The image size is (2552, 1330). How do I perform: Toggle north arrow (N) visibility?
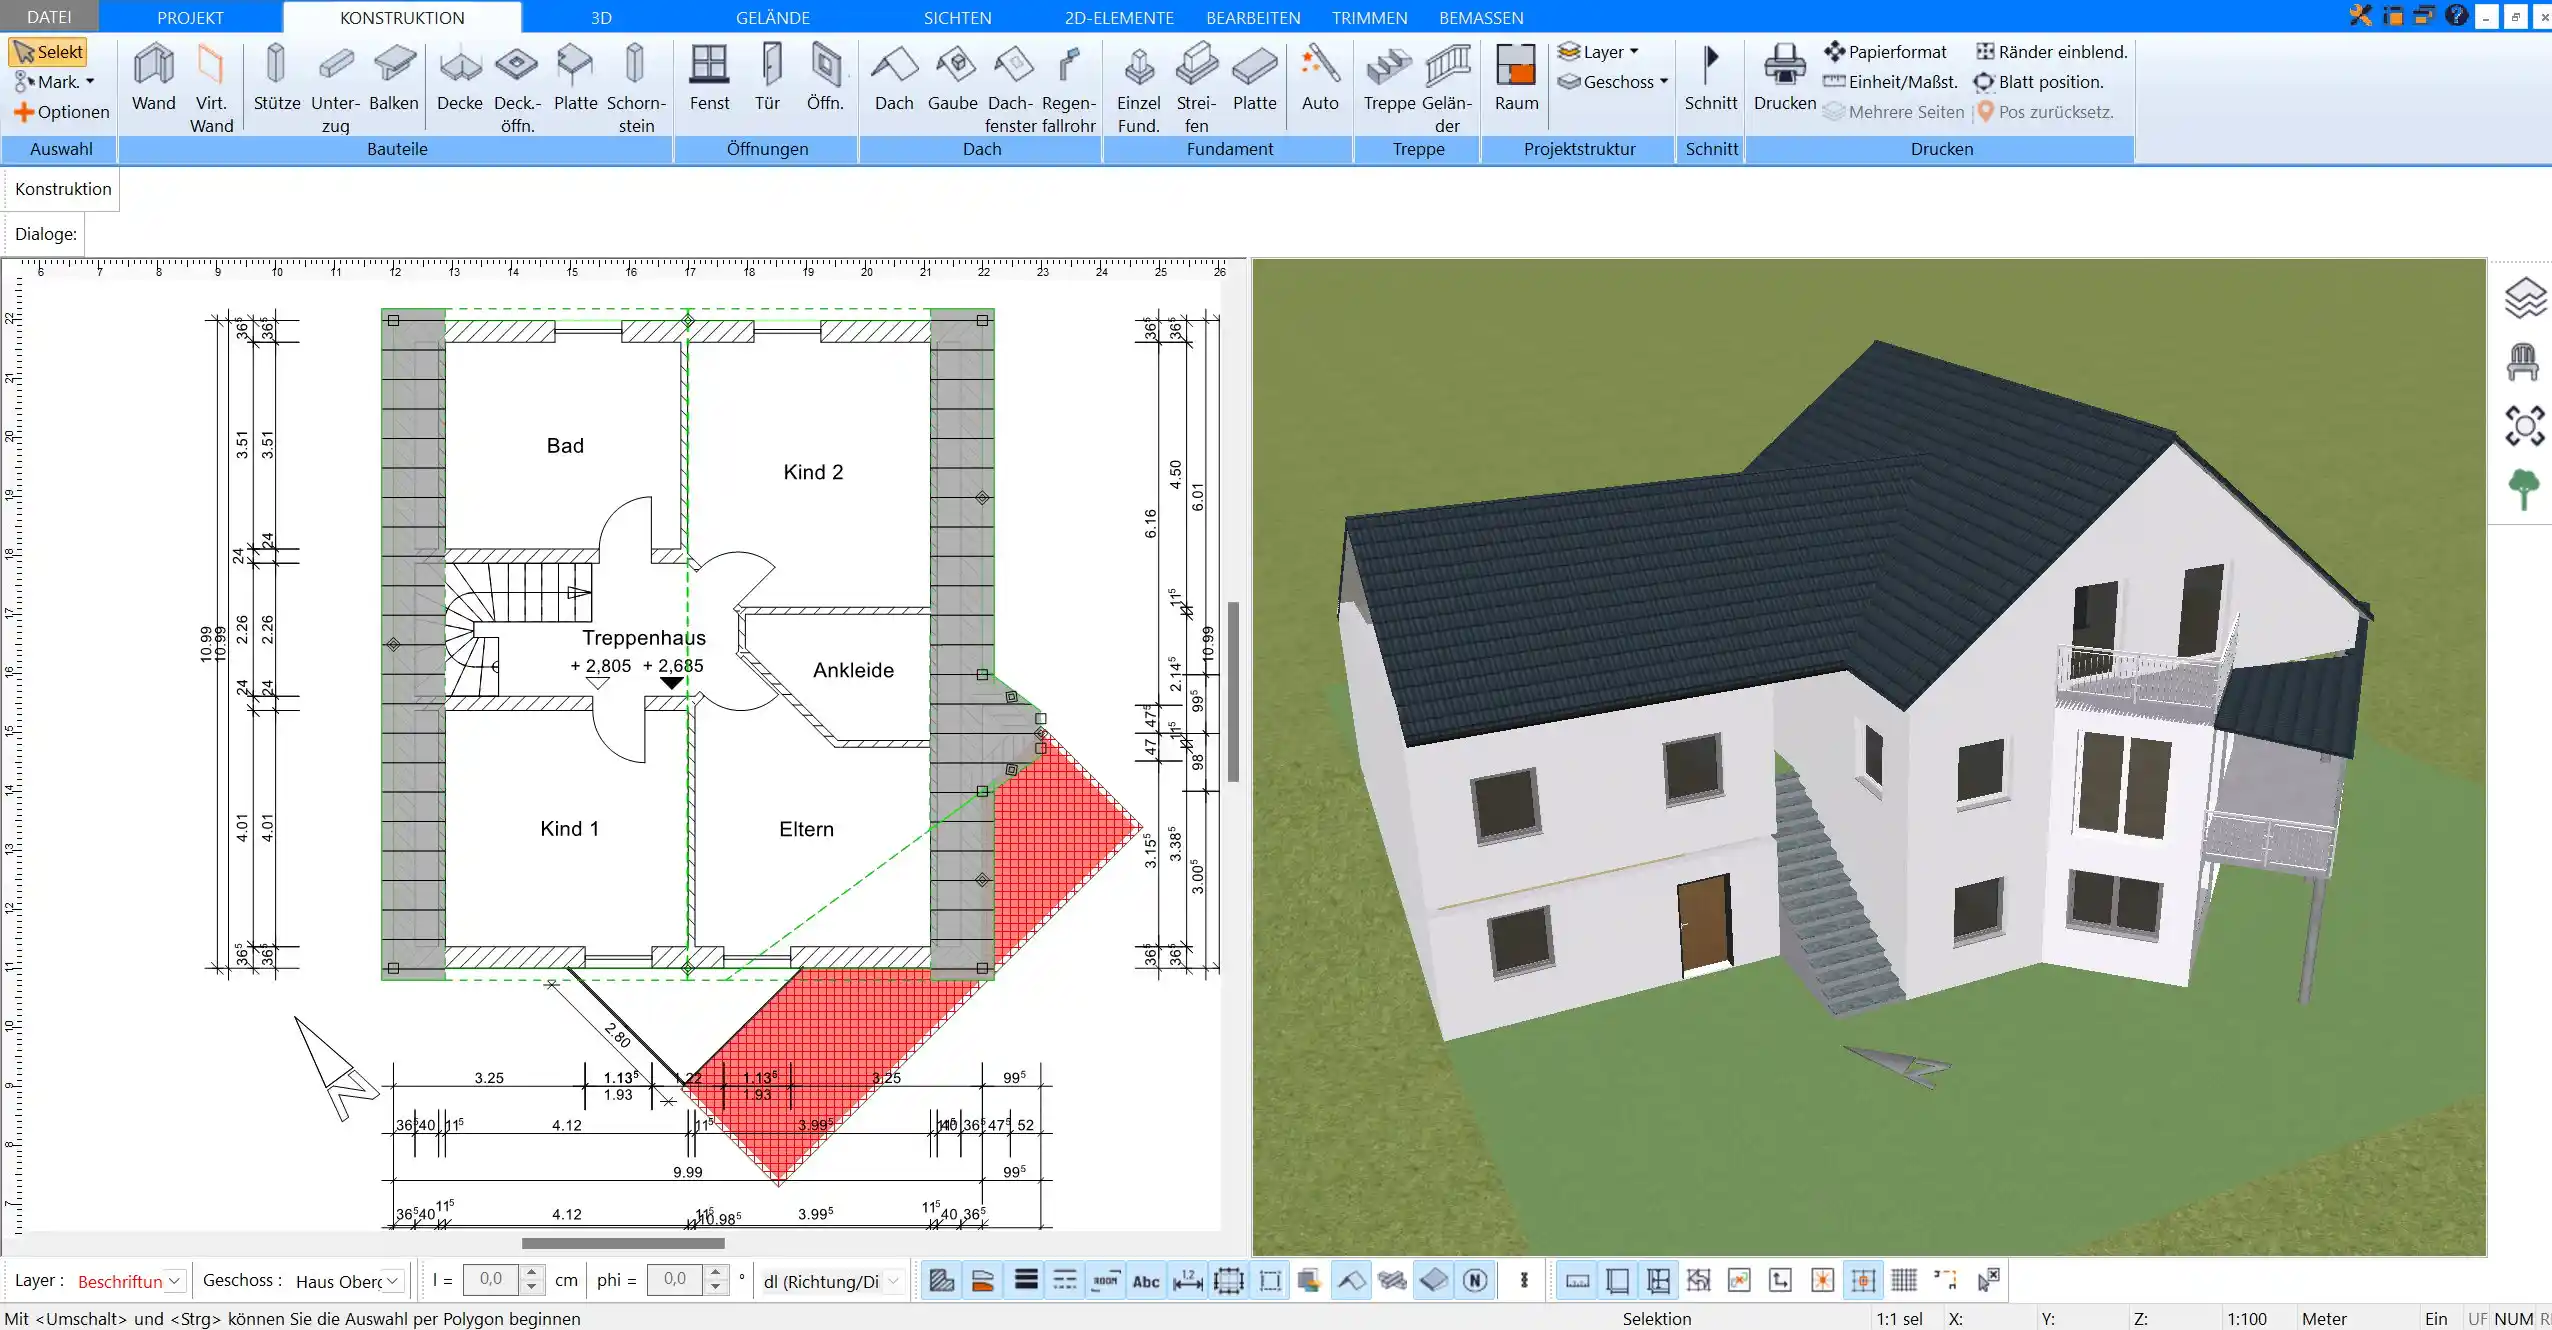click(x=1475, y=1280)
